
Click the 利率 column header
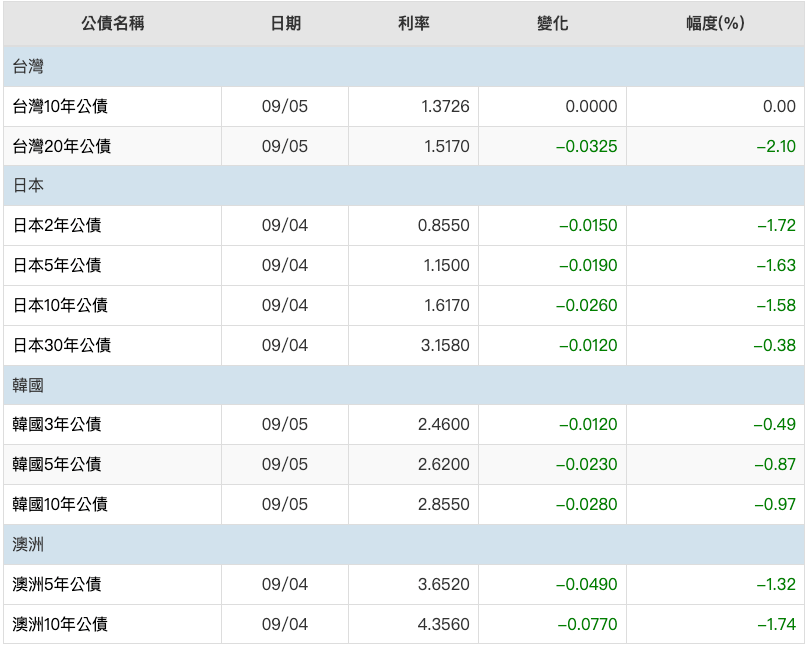click(413, 23)
